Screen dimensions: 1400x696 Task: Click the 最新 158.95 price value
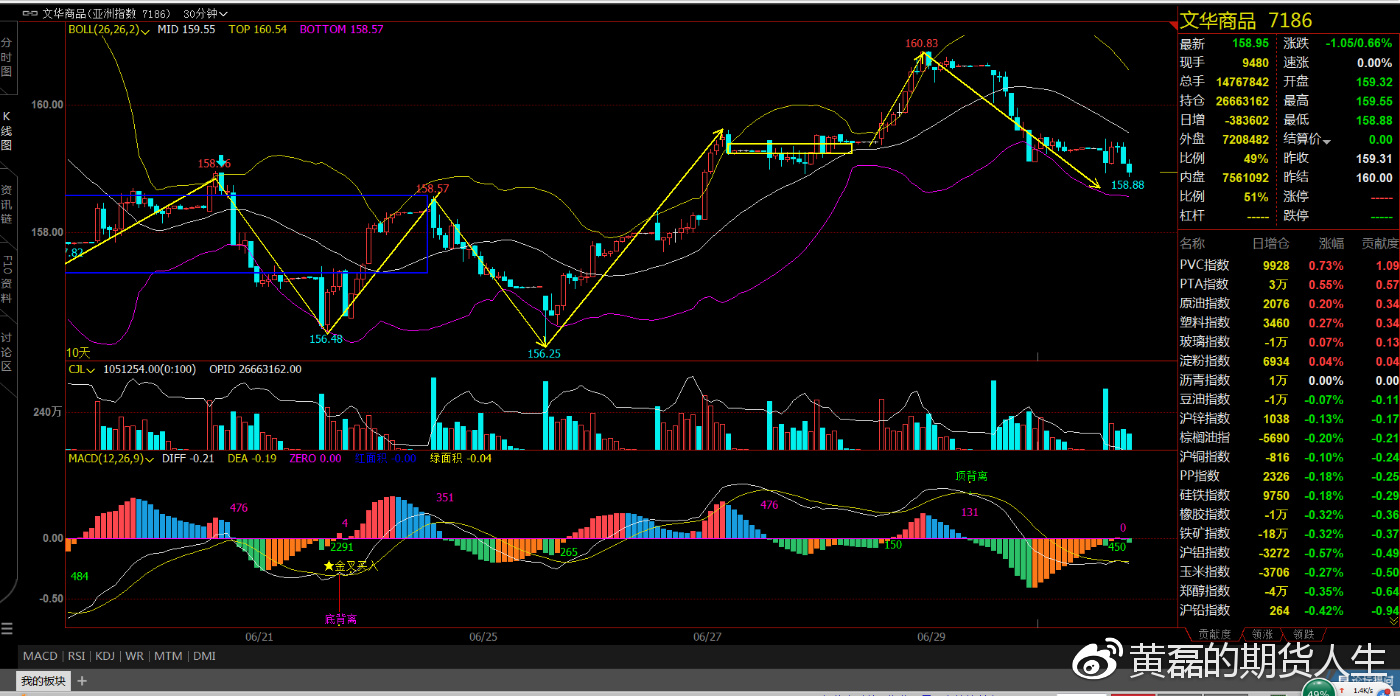click(x=1251, y=44)
